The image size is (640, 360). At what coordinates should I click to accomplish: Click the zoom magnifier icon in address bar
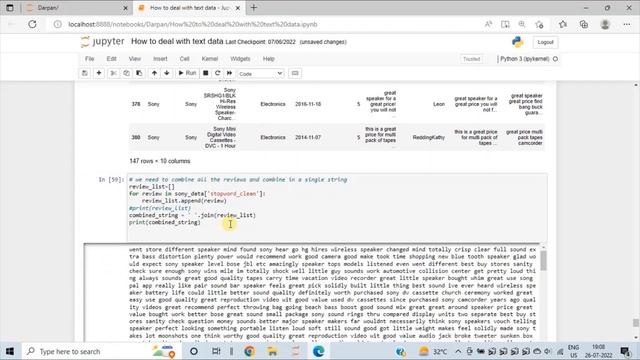522,24
